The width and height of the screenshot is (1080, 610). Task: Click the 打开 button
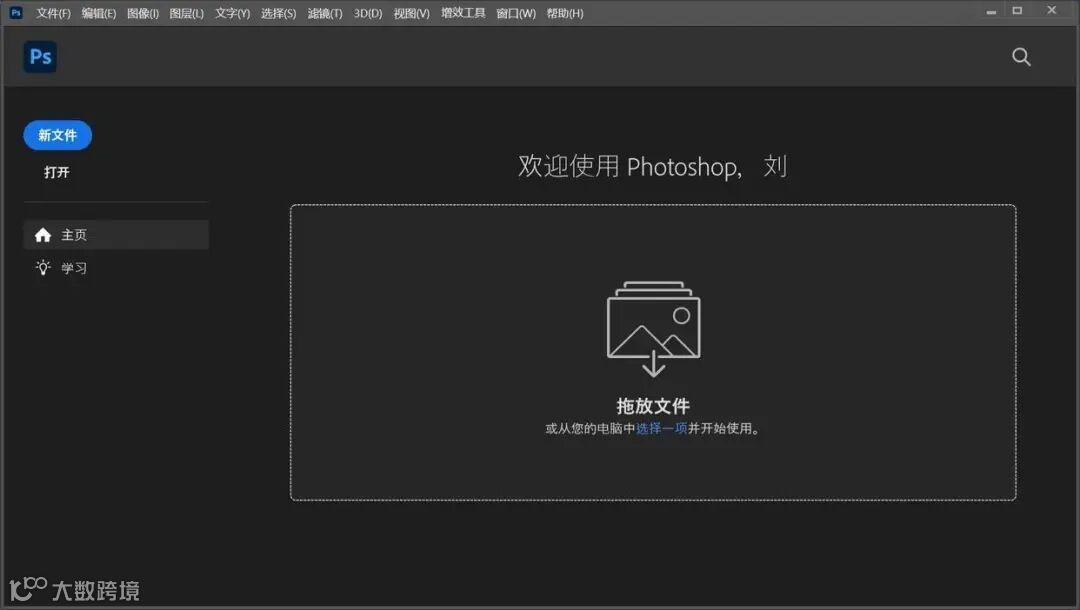(x=56, y=172)
